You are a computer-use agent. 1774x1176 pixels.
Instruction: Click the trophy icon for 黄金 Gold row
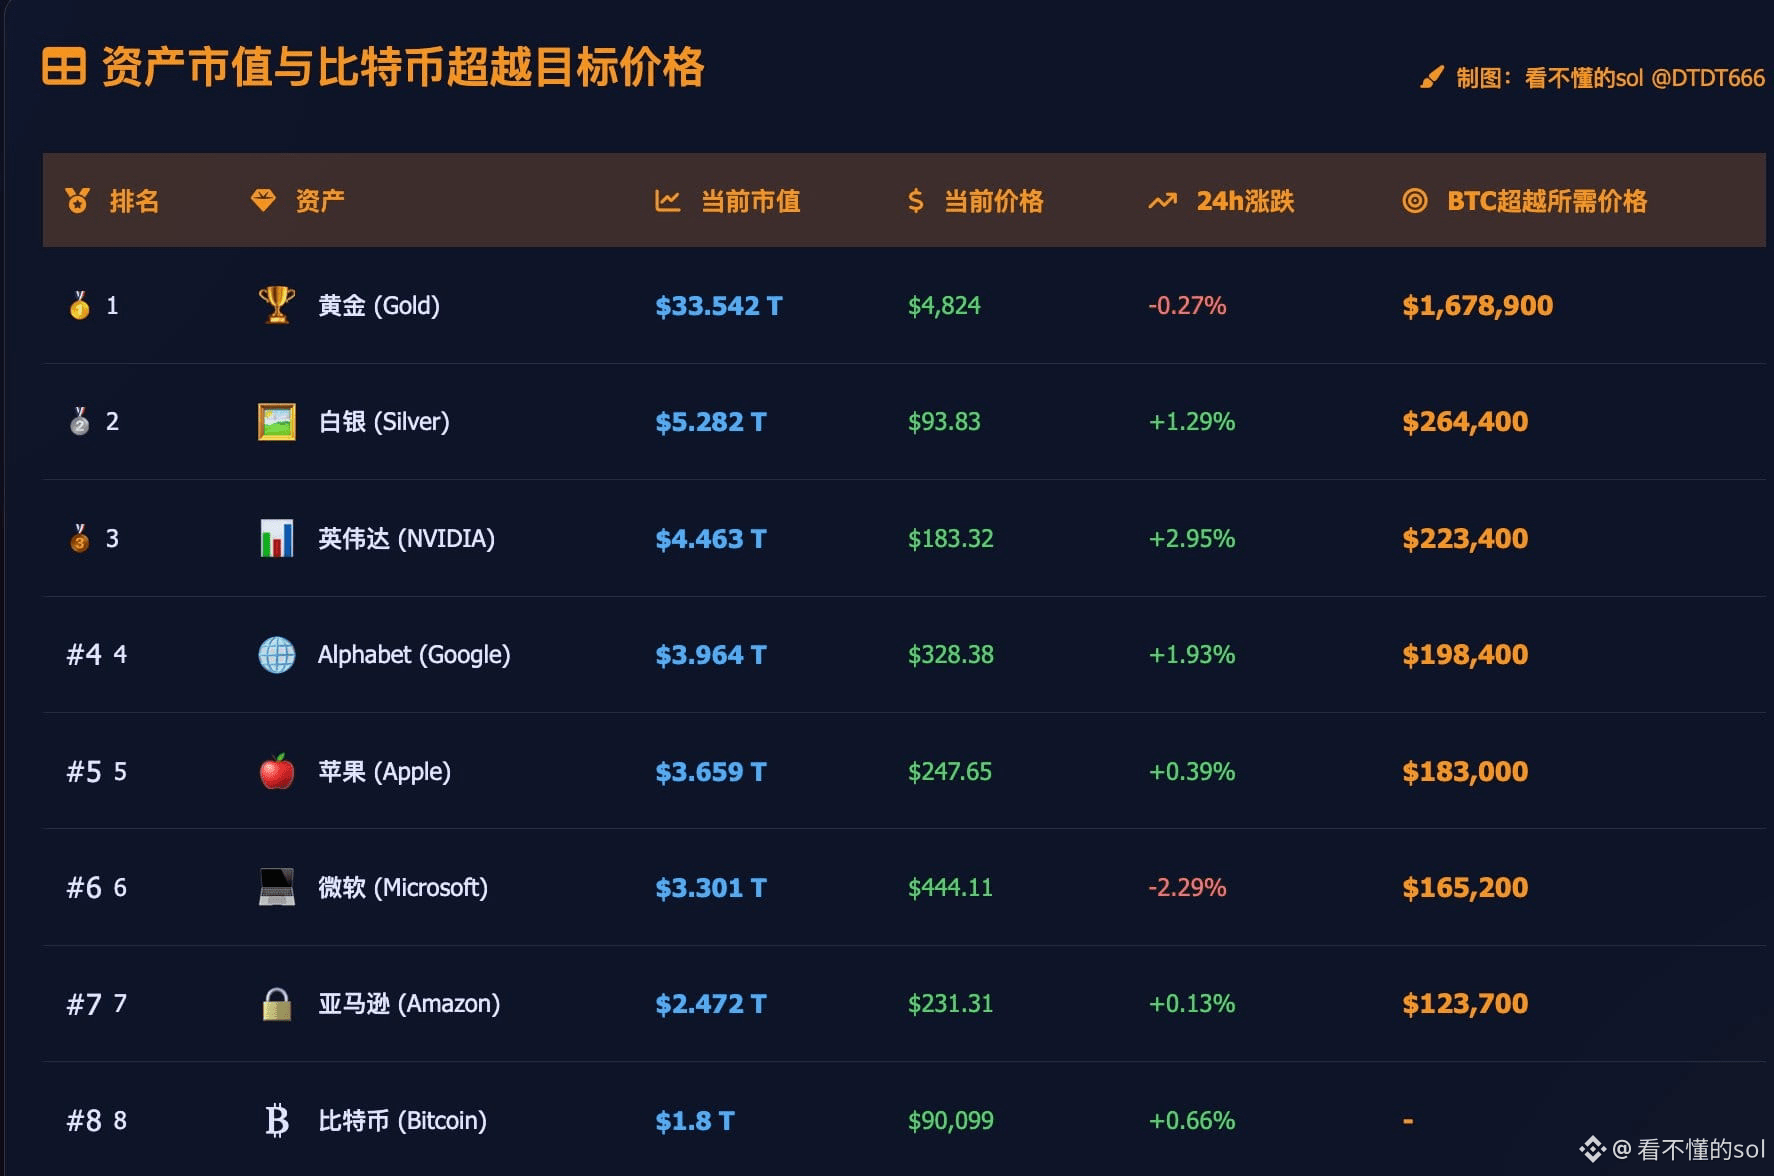pyautogui.click(x=276, y=305)
